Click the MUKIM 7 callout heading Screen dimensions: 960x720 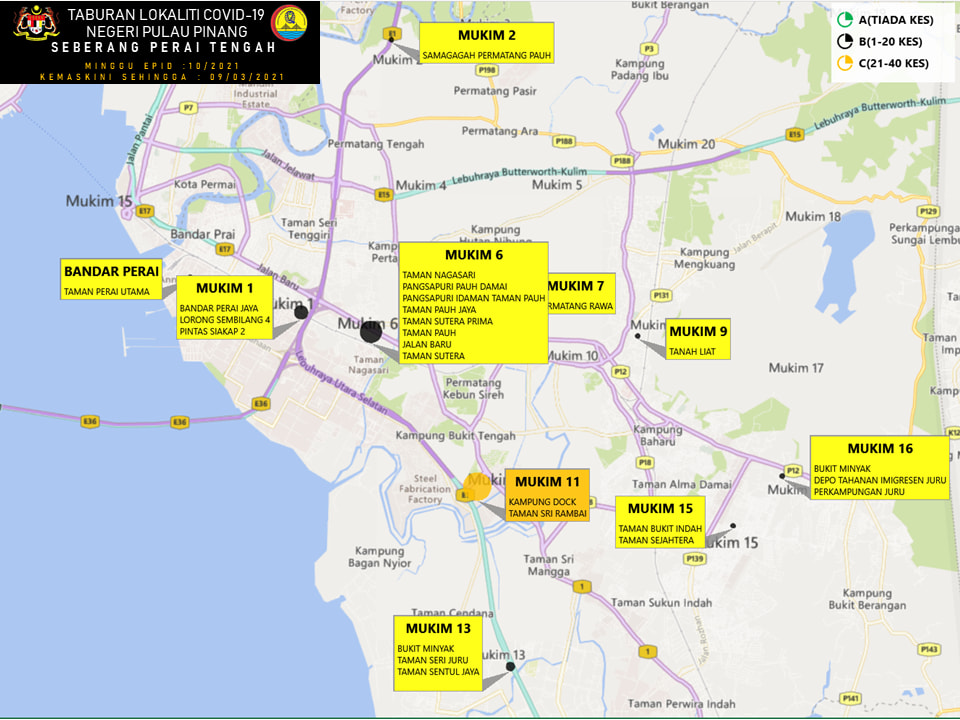(x=576, y=286)
